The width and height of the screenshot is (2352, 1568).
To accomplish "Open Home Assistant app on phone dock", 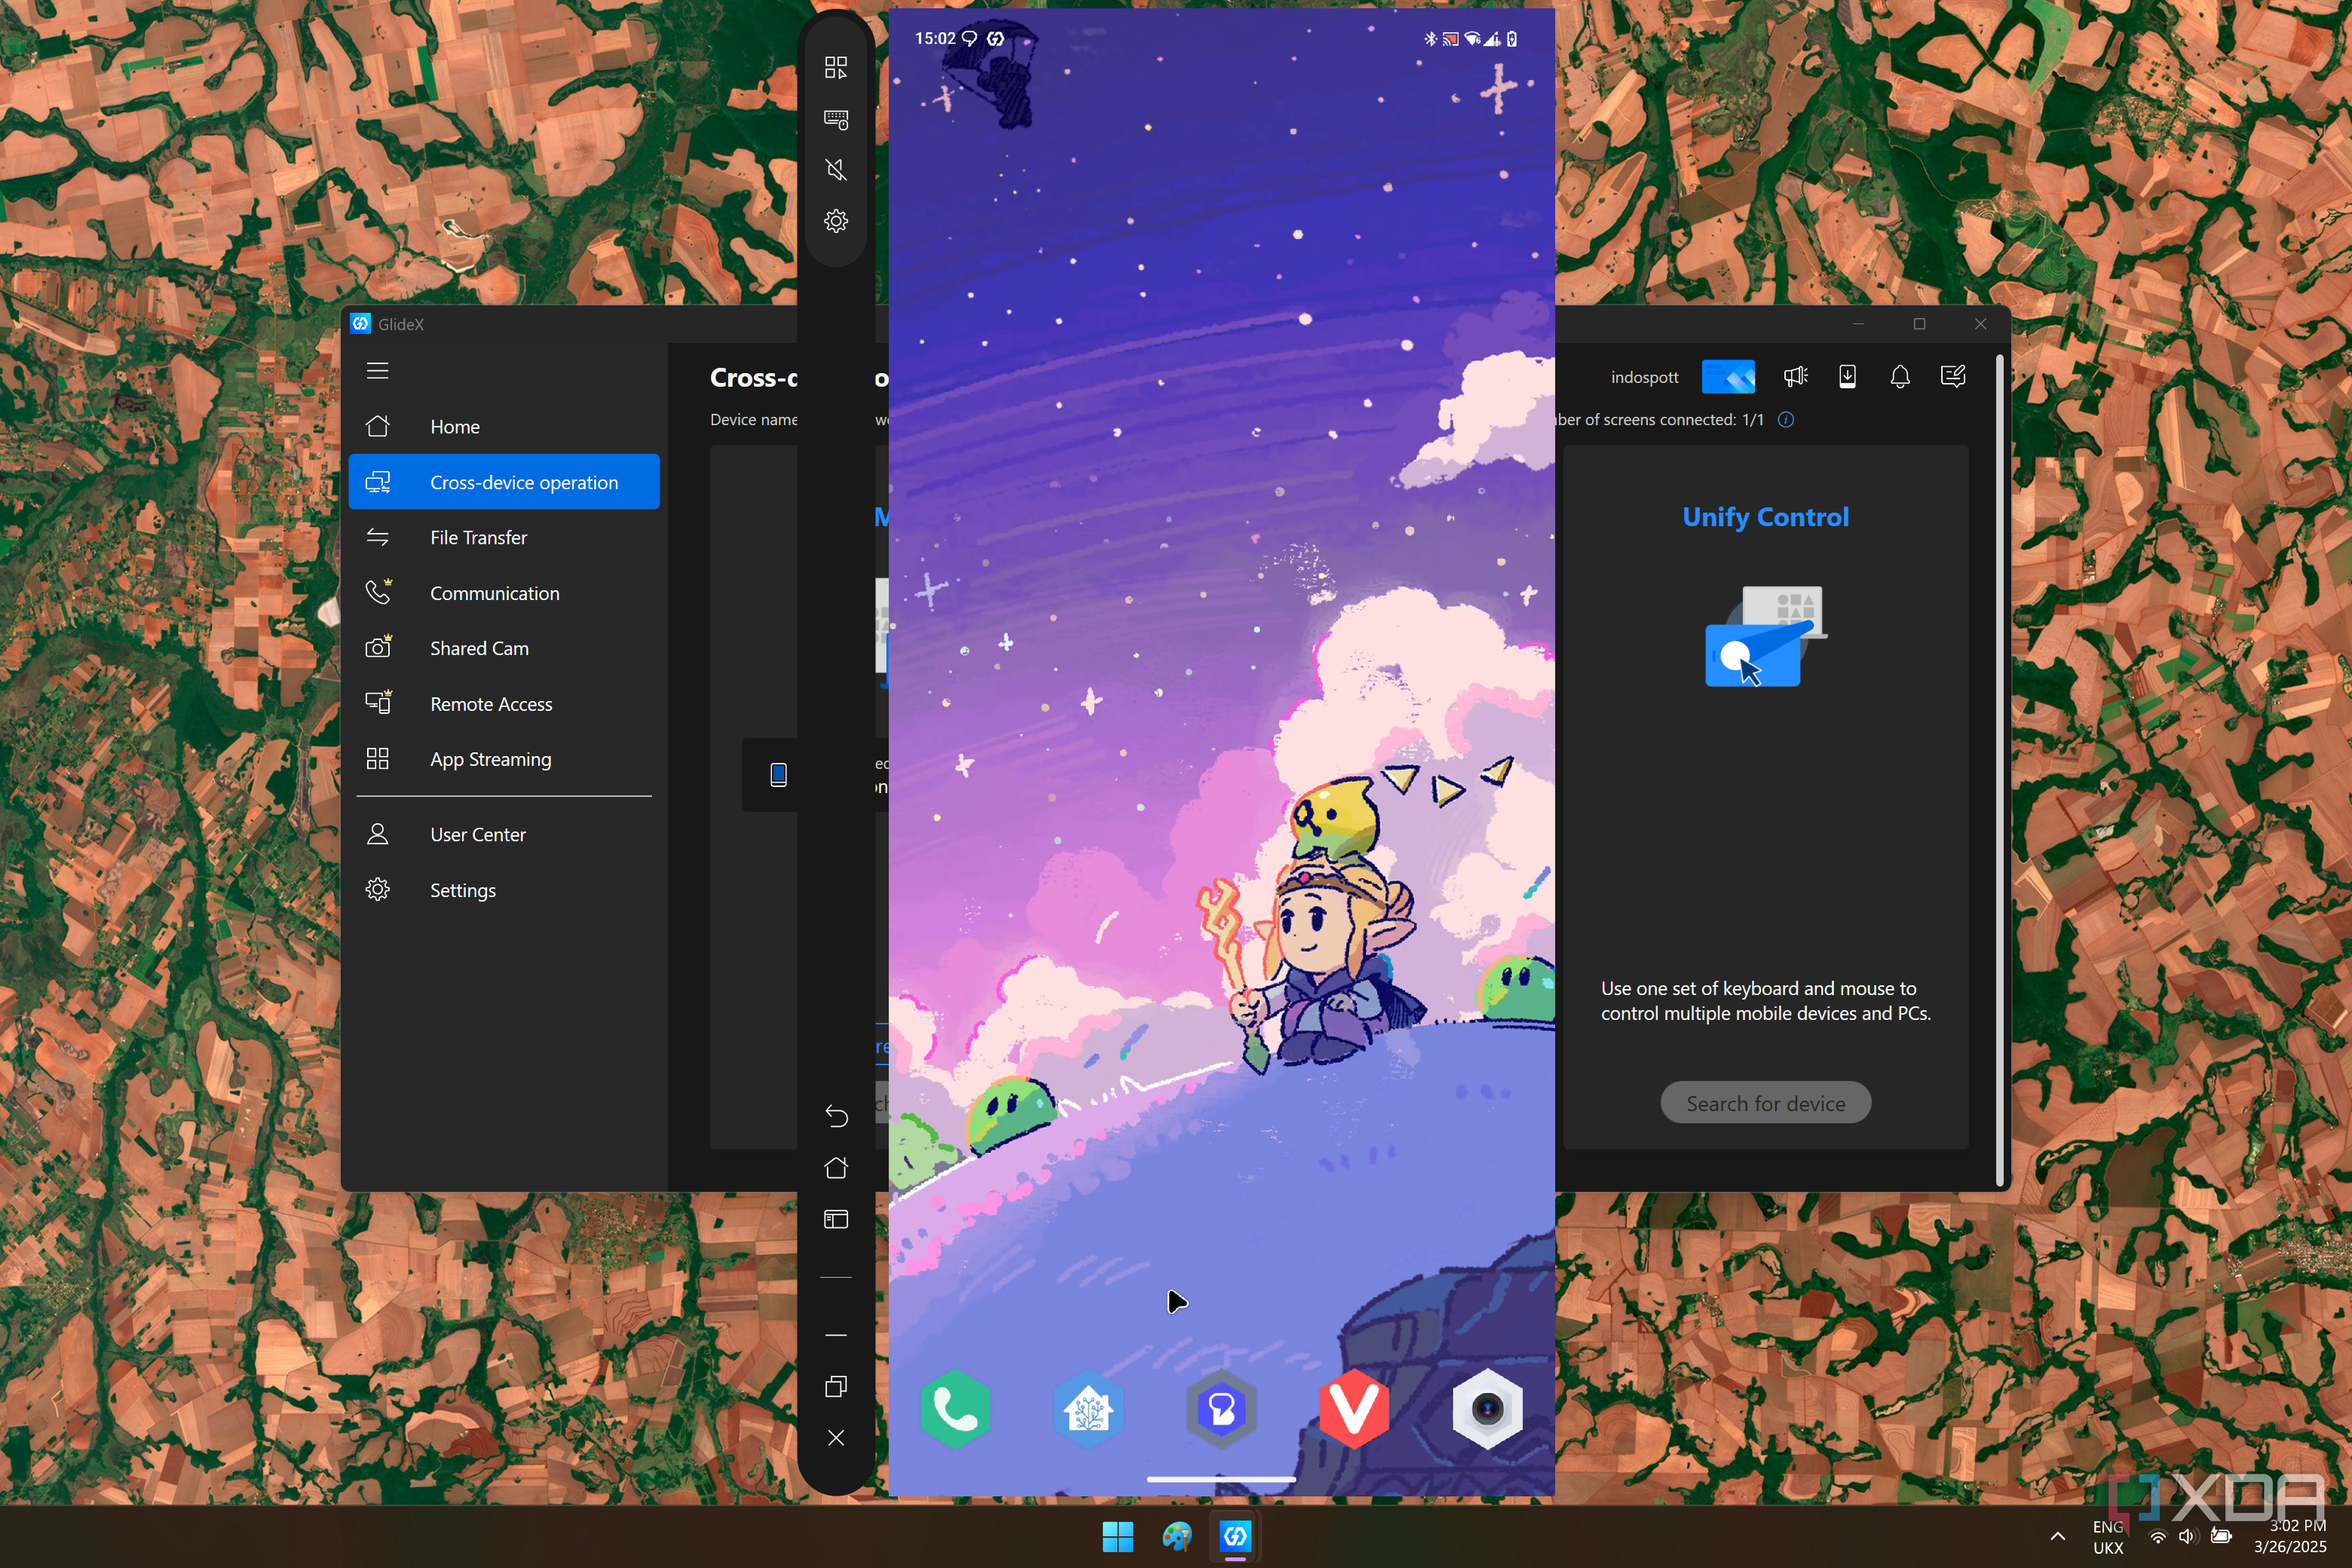I will click(1088, 1408).
